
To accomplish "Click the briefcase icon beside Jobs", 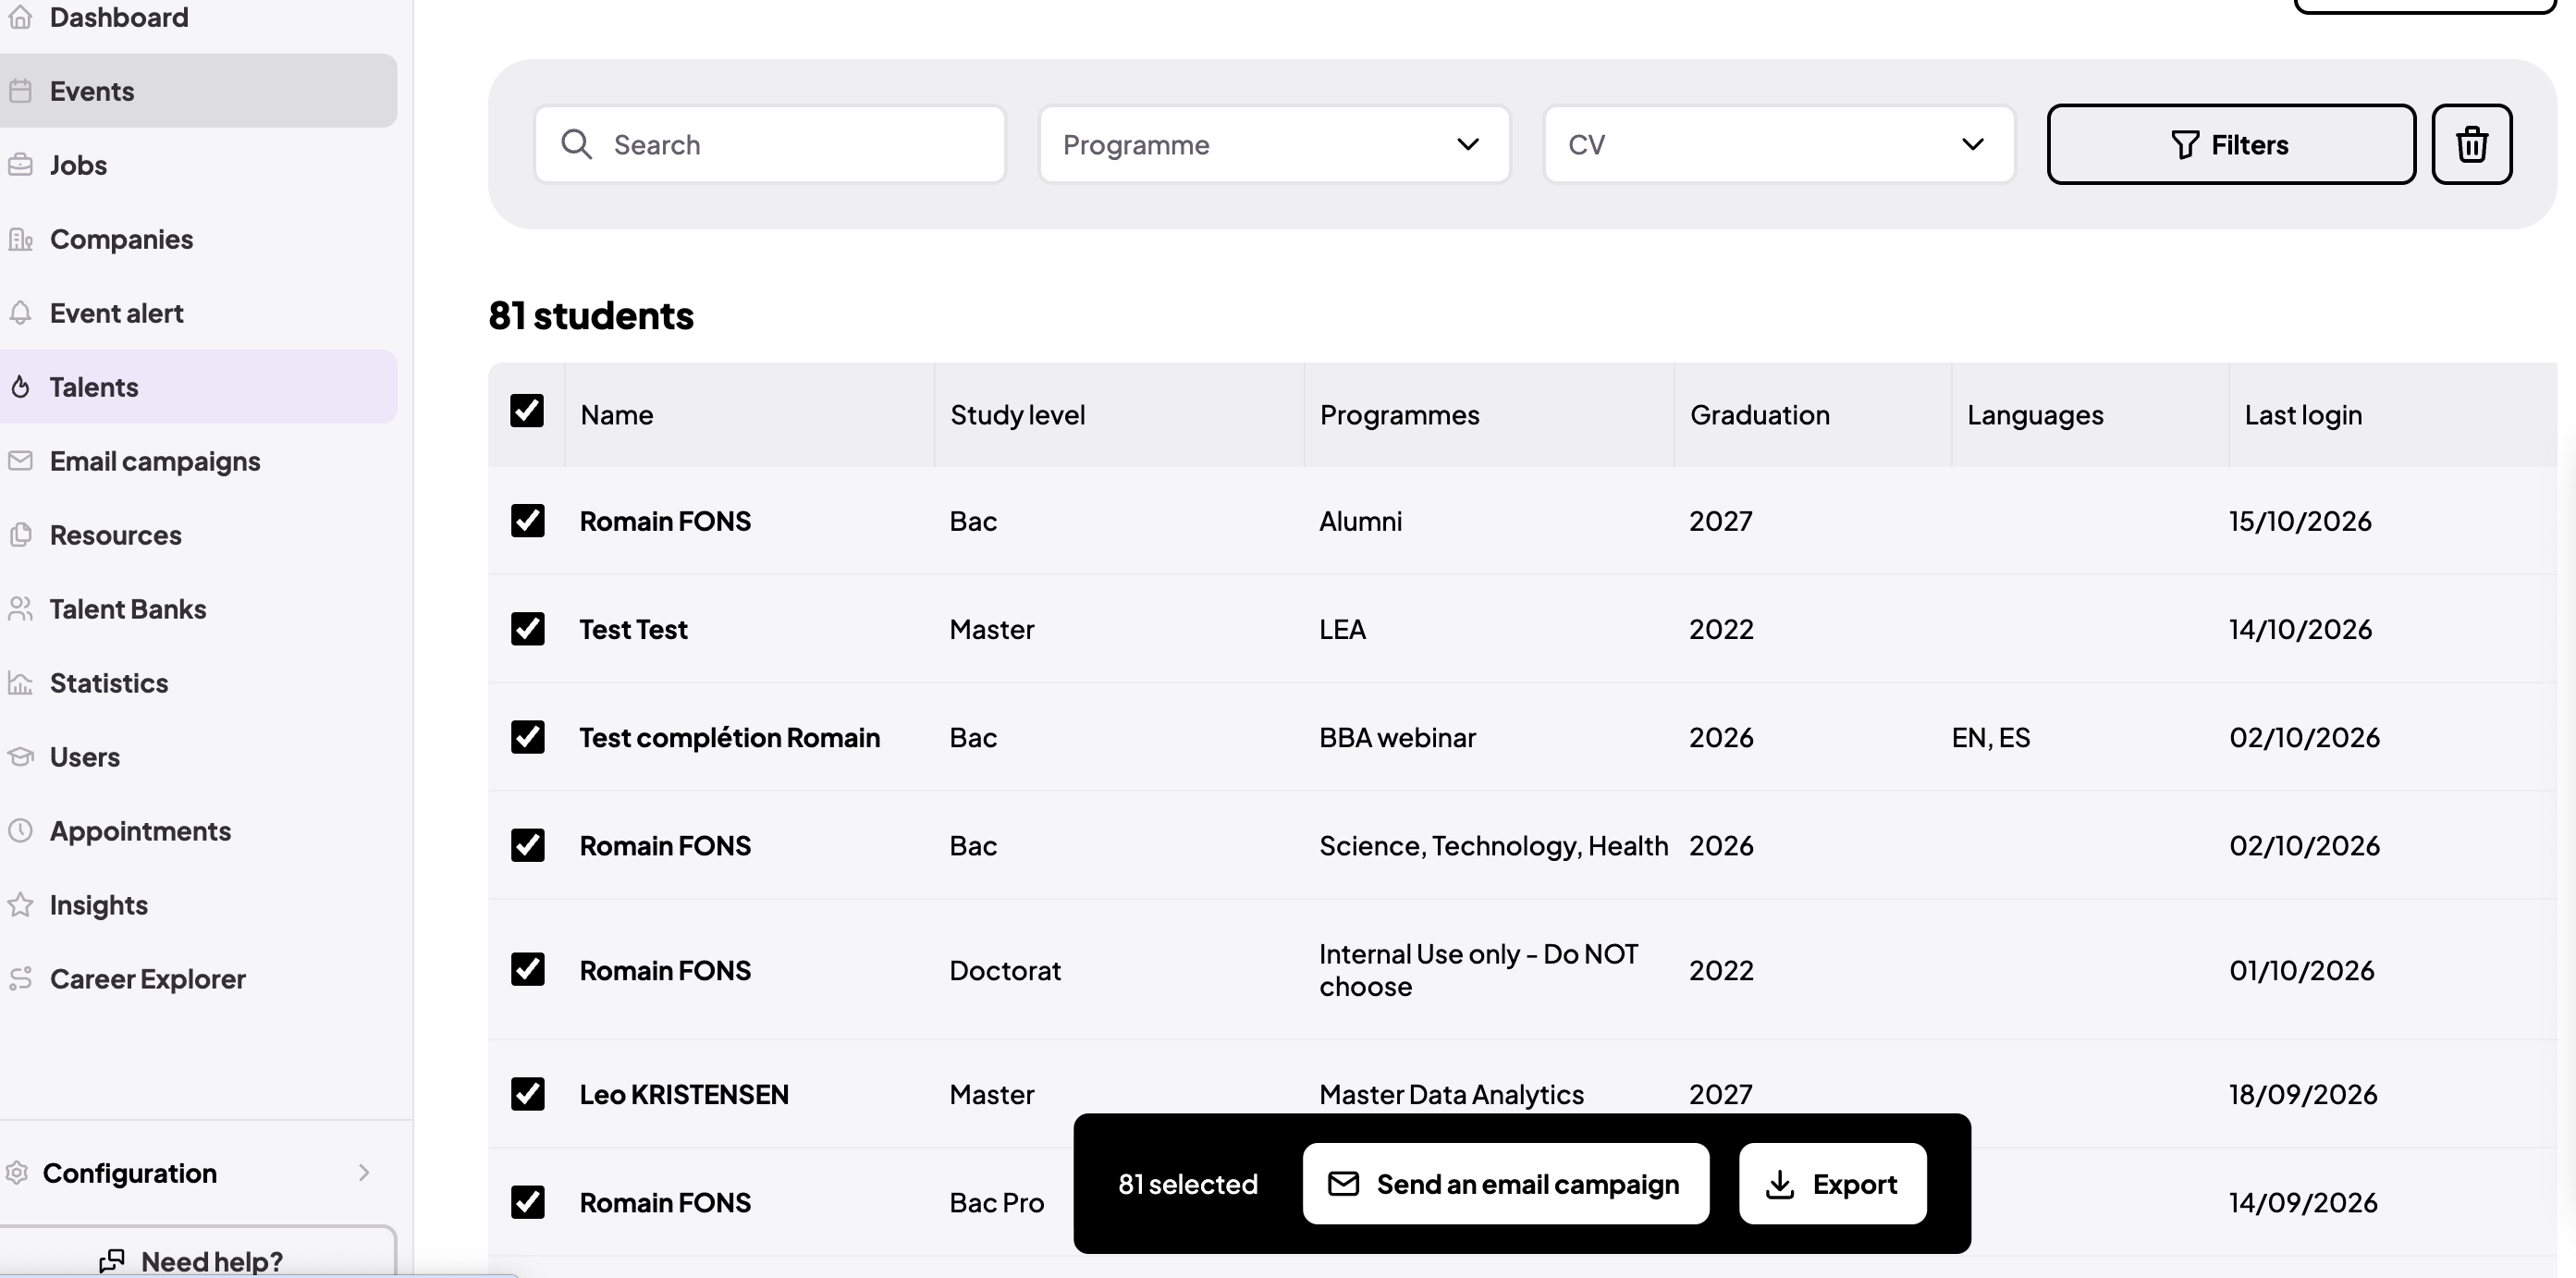I will pyautogui.click(x=20, y=165).
